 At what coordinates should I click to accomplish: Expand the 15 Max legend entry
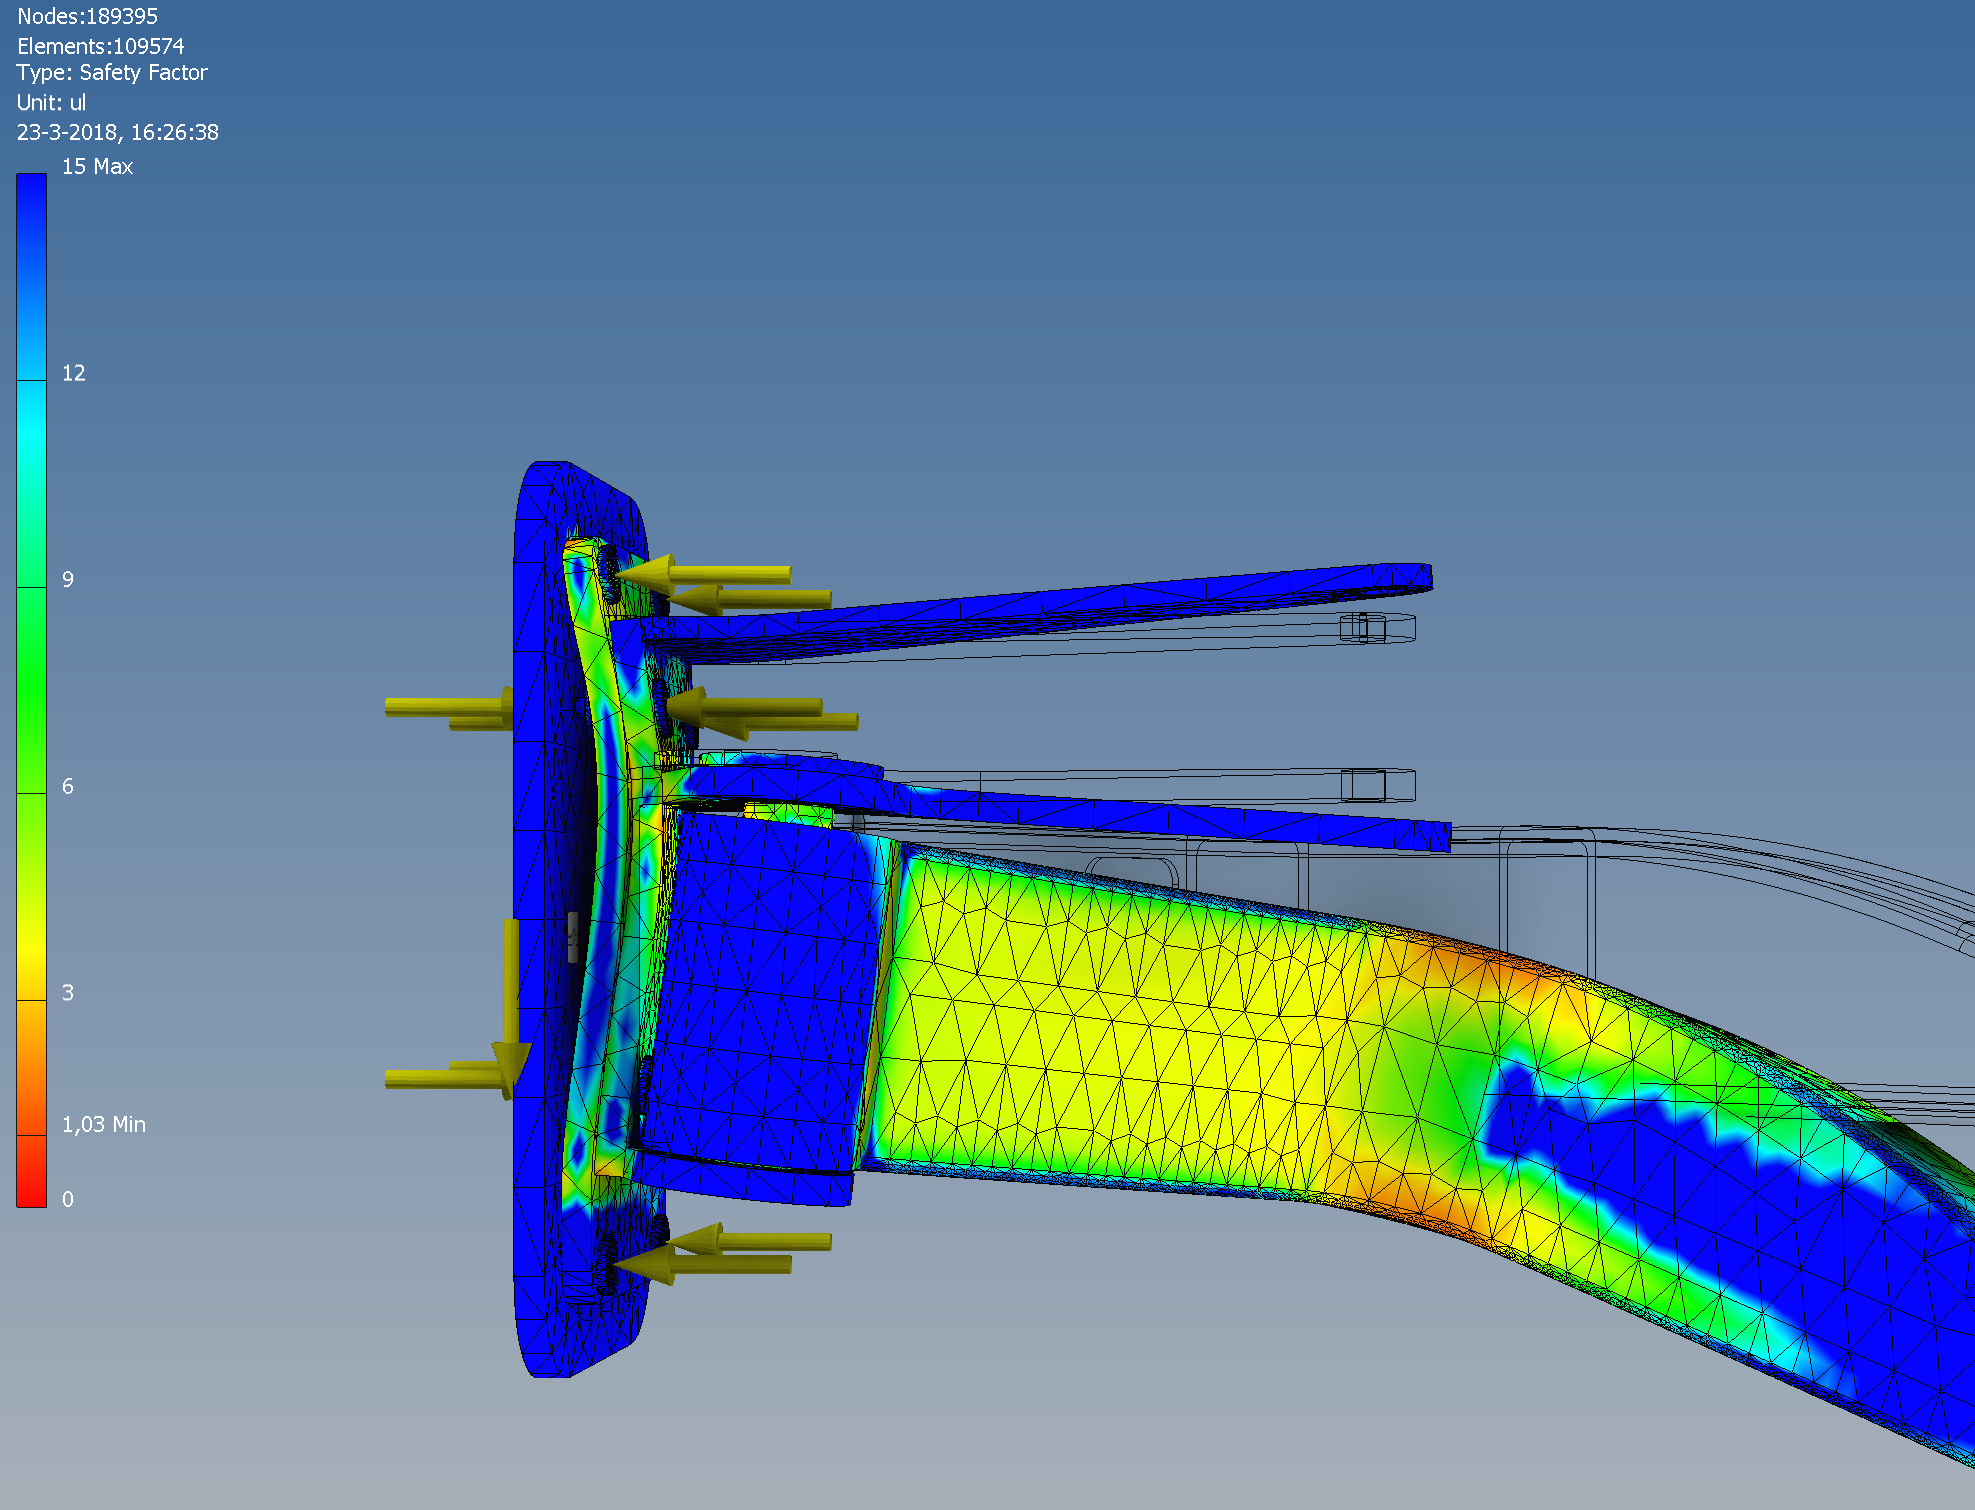click(97, 167)
